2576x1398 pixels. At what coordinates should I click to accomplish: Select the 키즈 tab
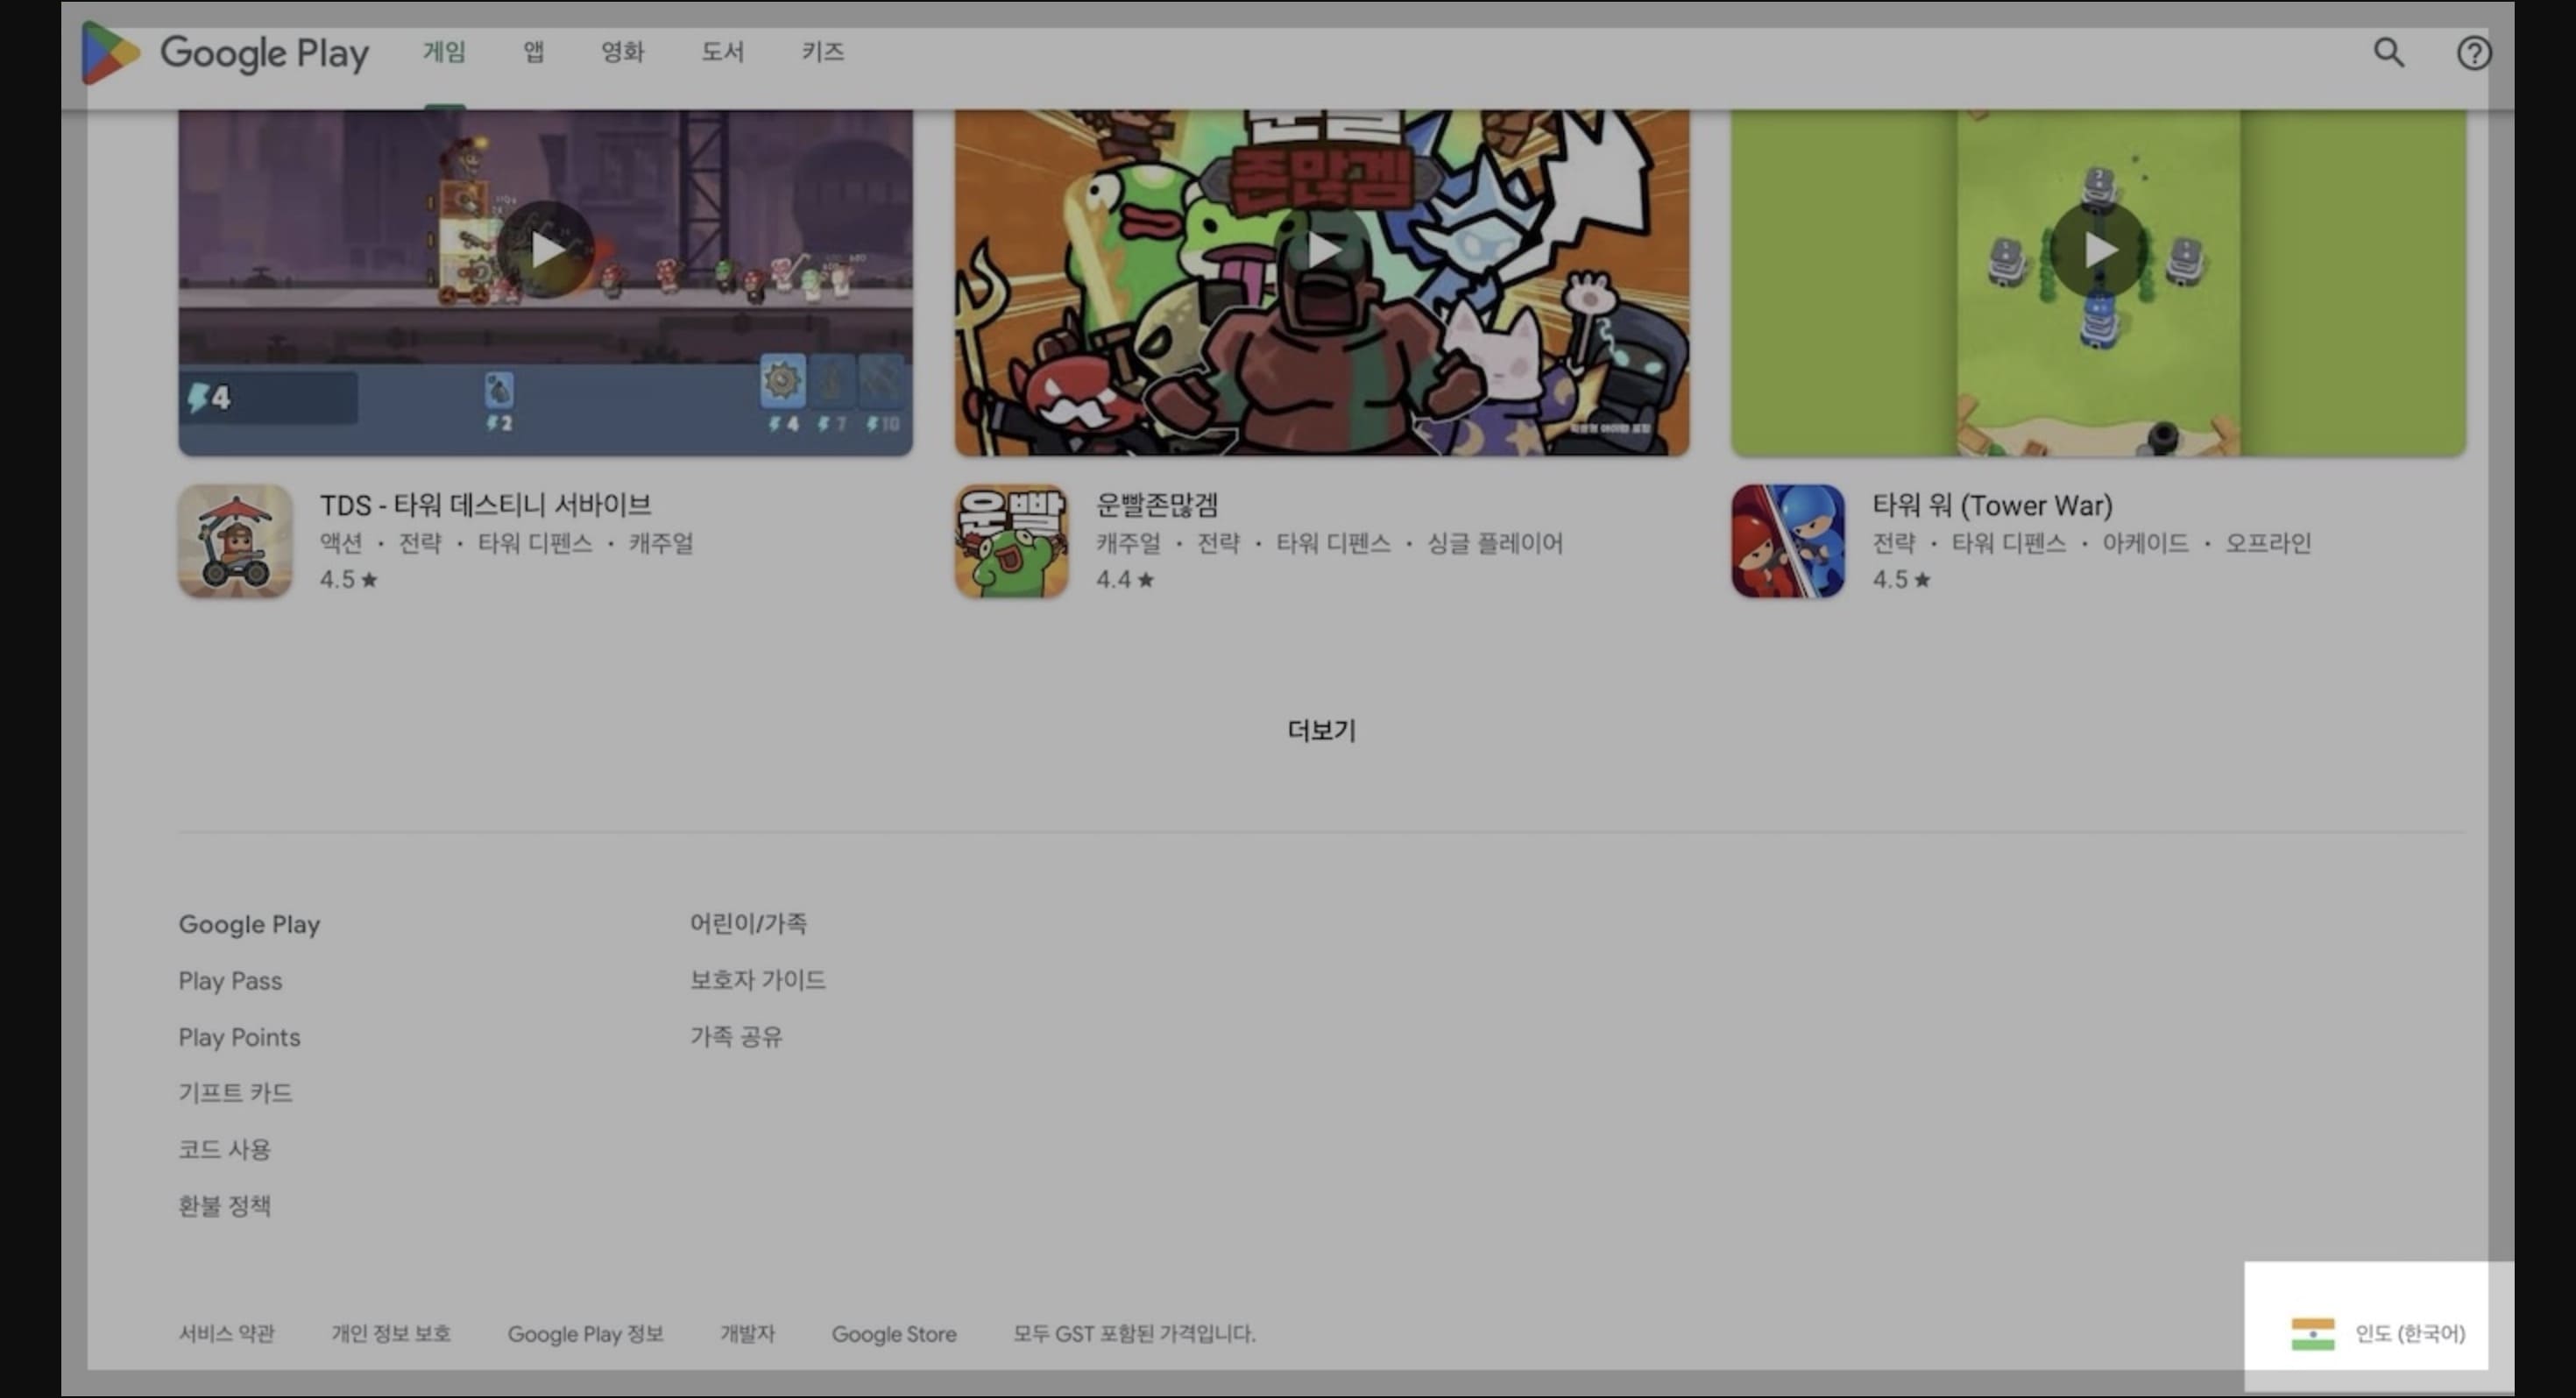click(822, 52)
